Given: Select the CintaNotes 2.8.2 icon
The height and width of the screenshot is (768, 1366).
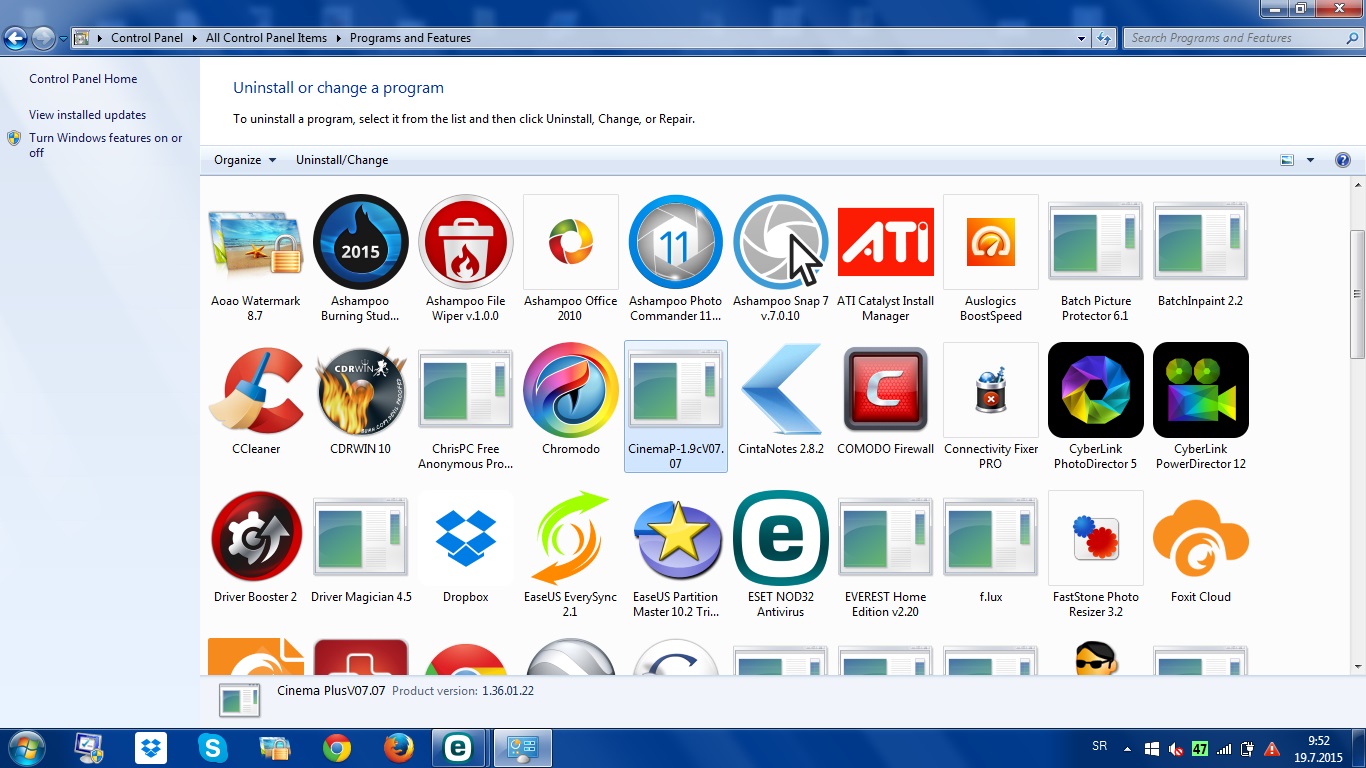Looking at the screenshot, I should (x=781, y=390).
